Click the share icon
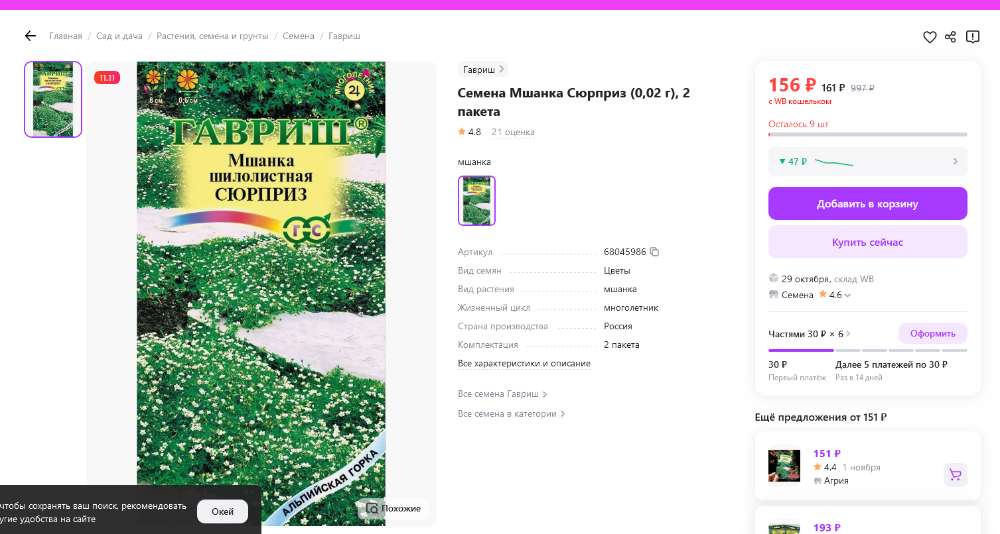 coord(950,37)
